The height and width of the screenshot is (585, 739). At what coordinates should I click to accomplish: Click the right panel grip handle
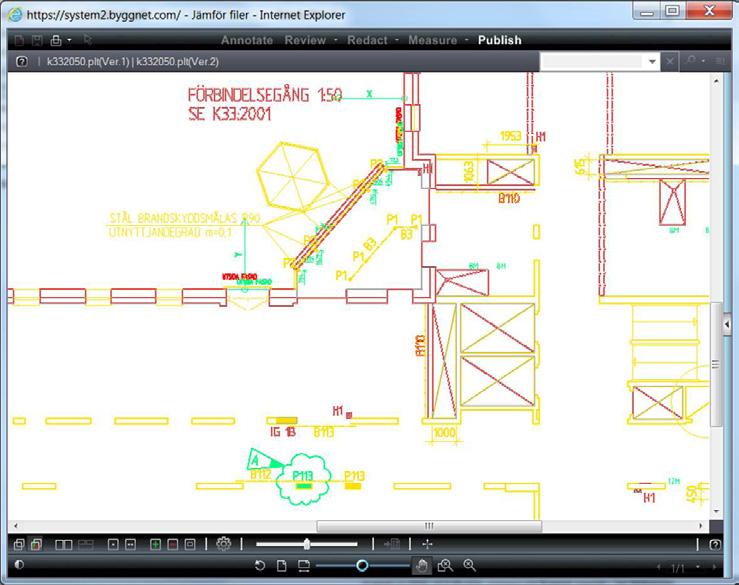[x=716, y=364]
